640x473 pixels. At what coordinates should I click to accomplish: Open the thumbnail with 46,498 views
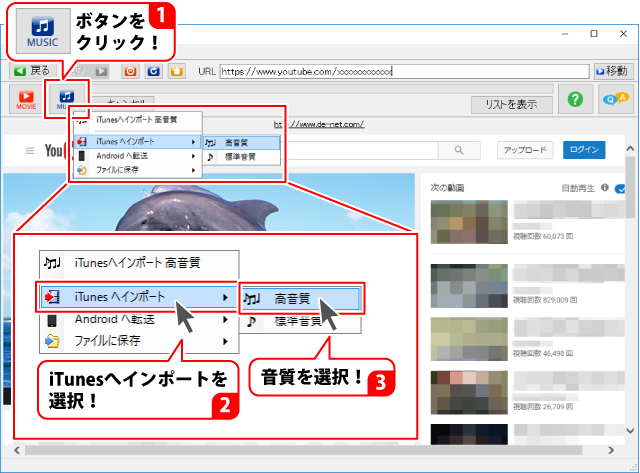point(469,339)
